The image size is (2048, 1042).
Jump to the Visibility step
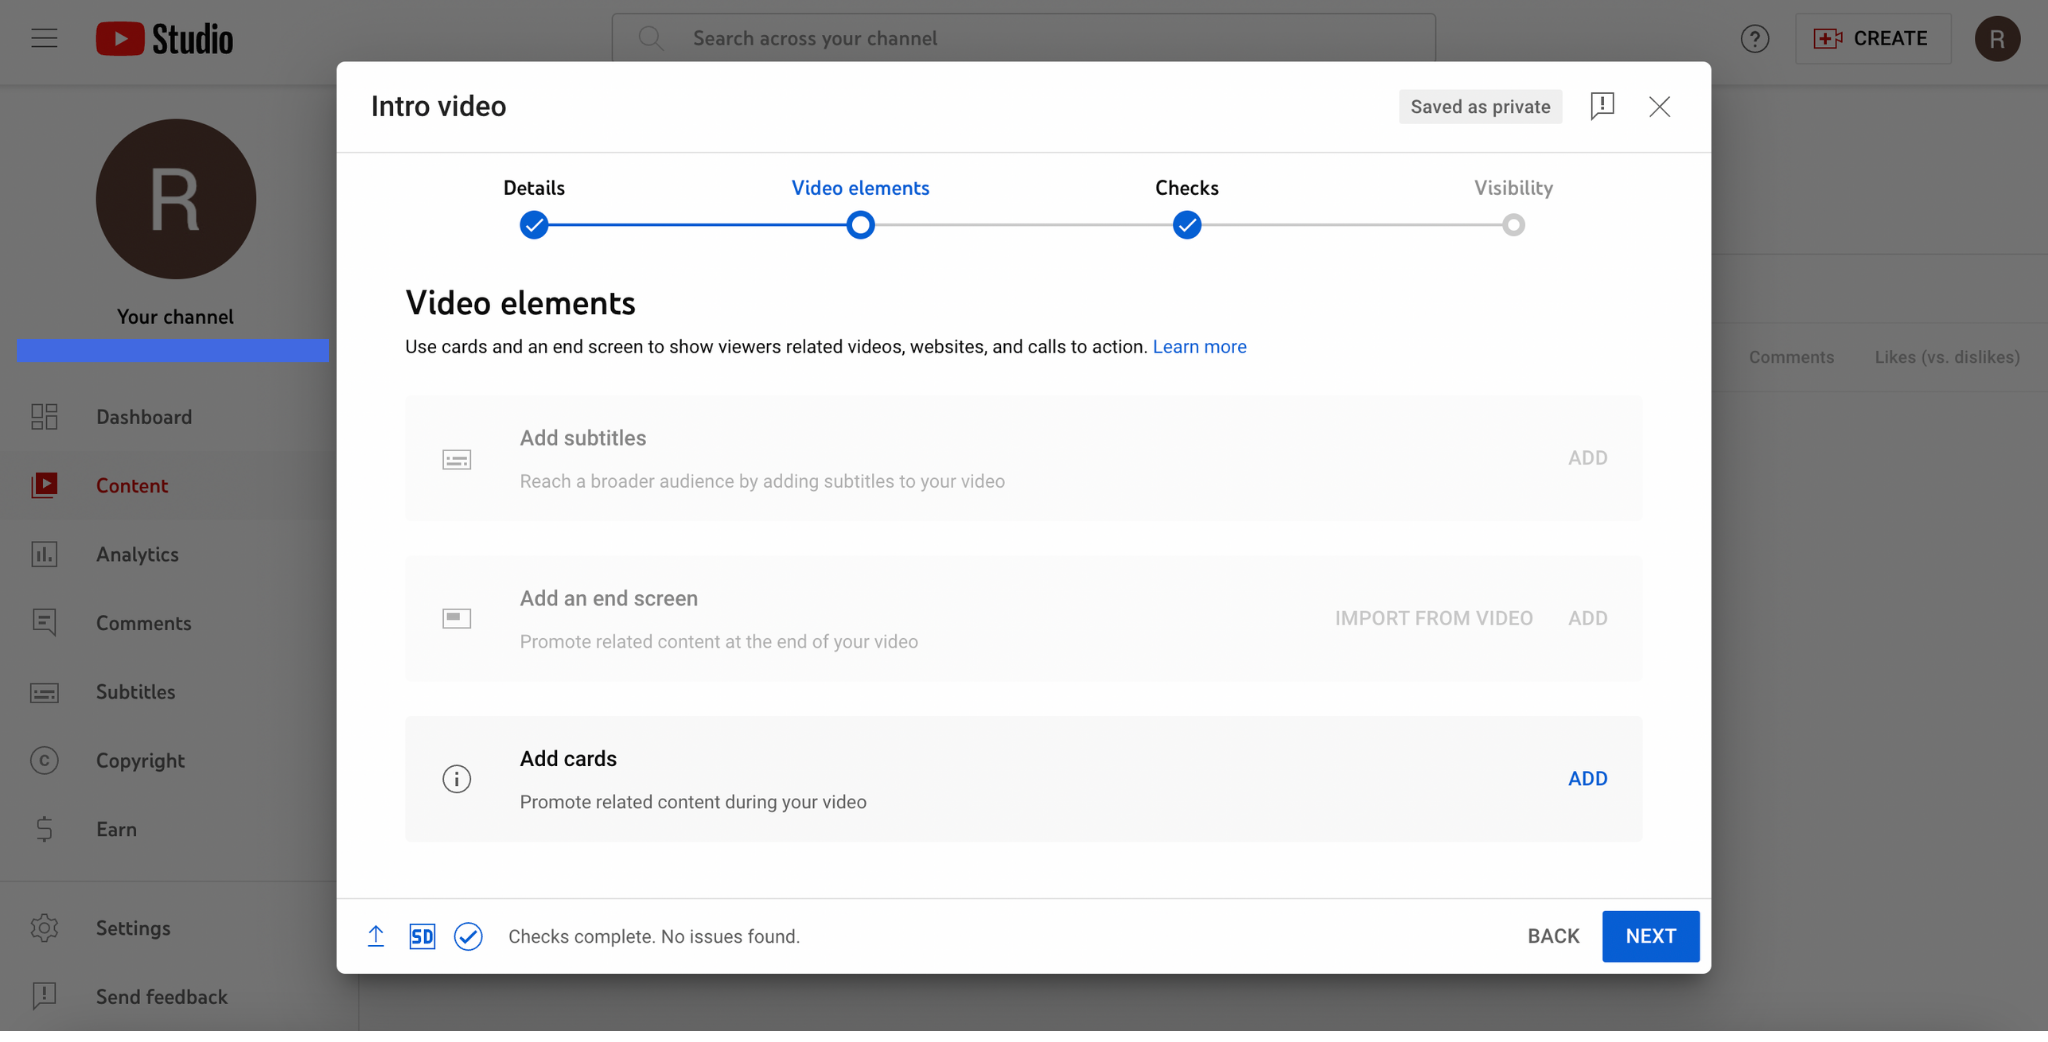[1513, 224]
